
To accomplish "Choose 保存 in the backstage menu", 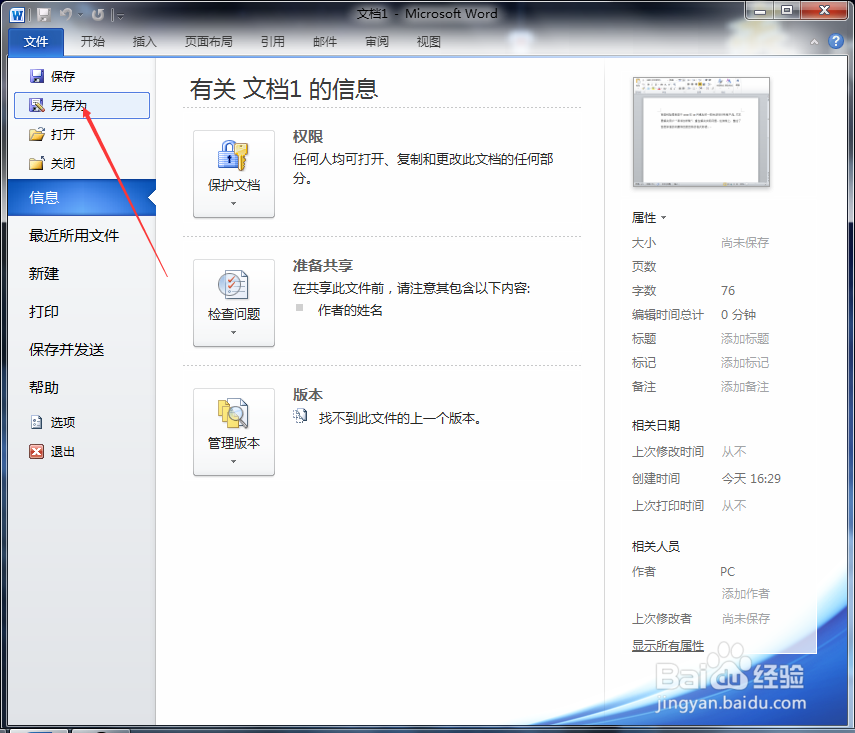I will pyautogui.click(x=82, y=76).
